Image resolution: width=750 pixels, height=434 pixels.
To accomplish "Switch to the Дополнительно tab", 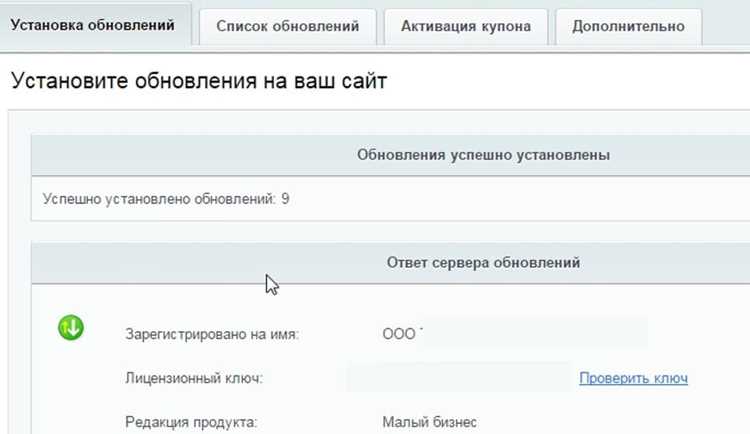I will point(629,26).
